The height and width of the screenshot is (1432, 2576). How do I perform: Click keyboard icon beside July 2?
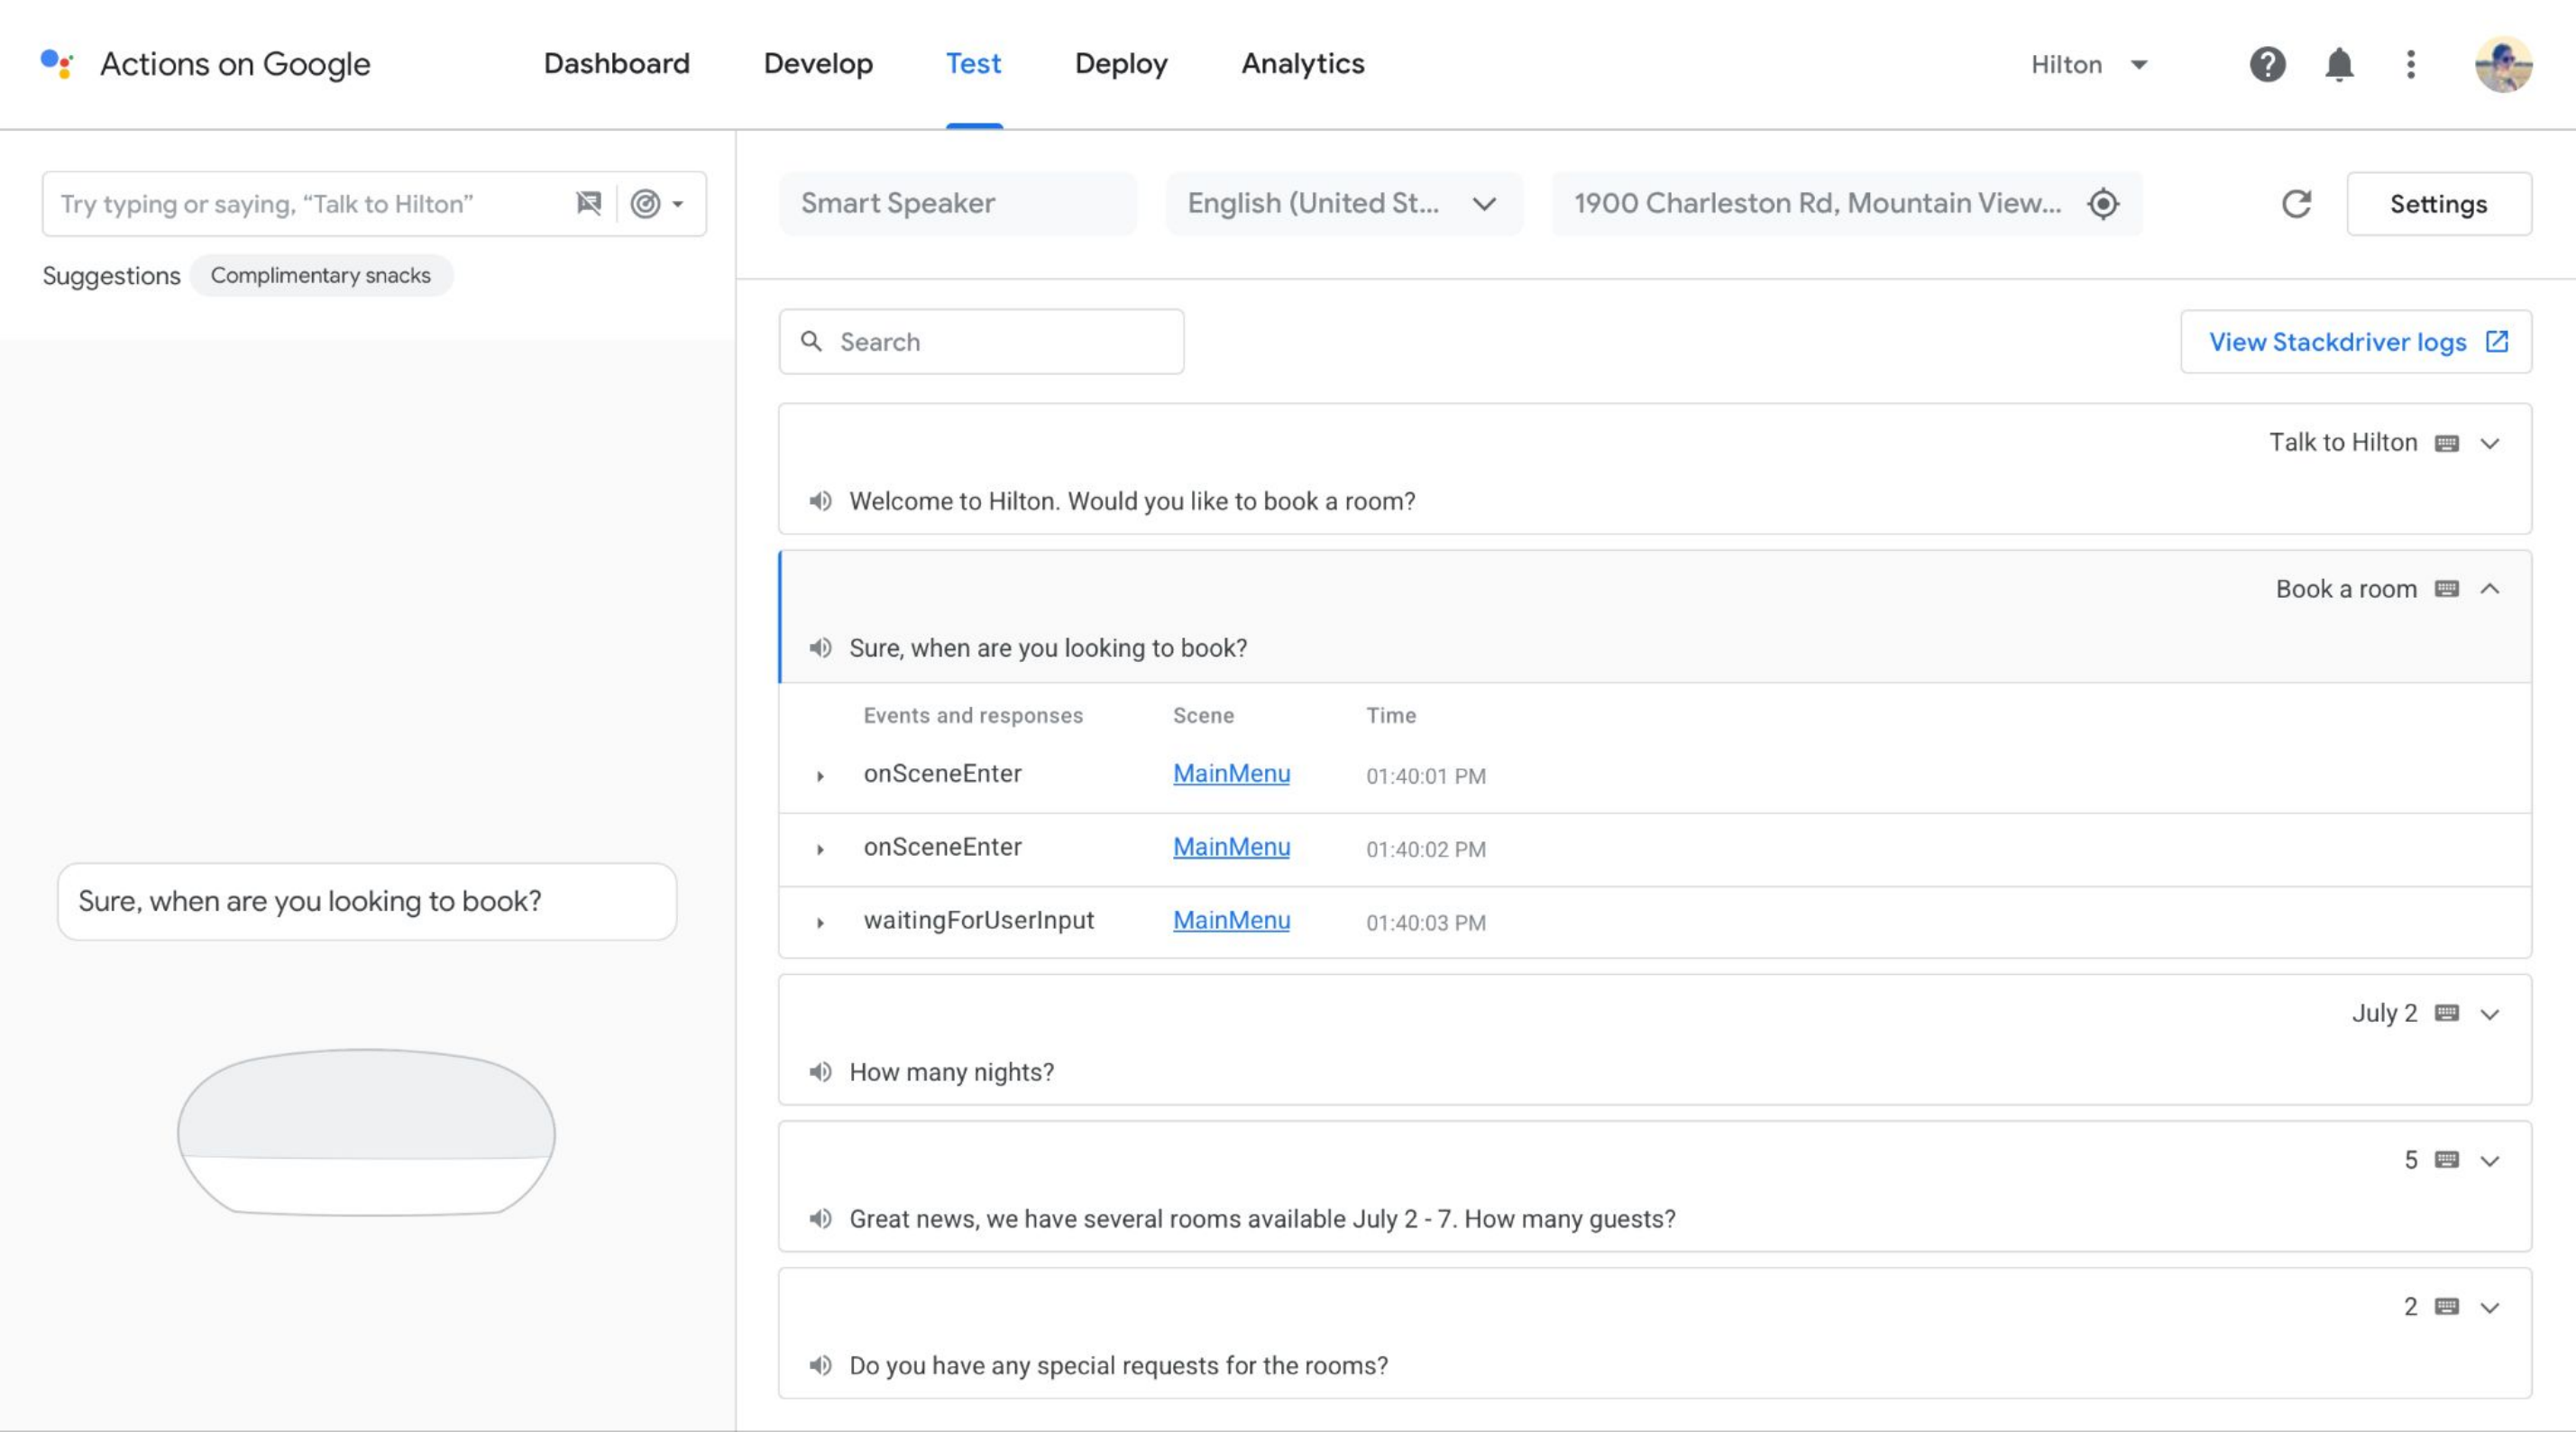[x=2447, y=1013]
